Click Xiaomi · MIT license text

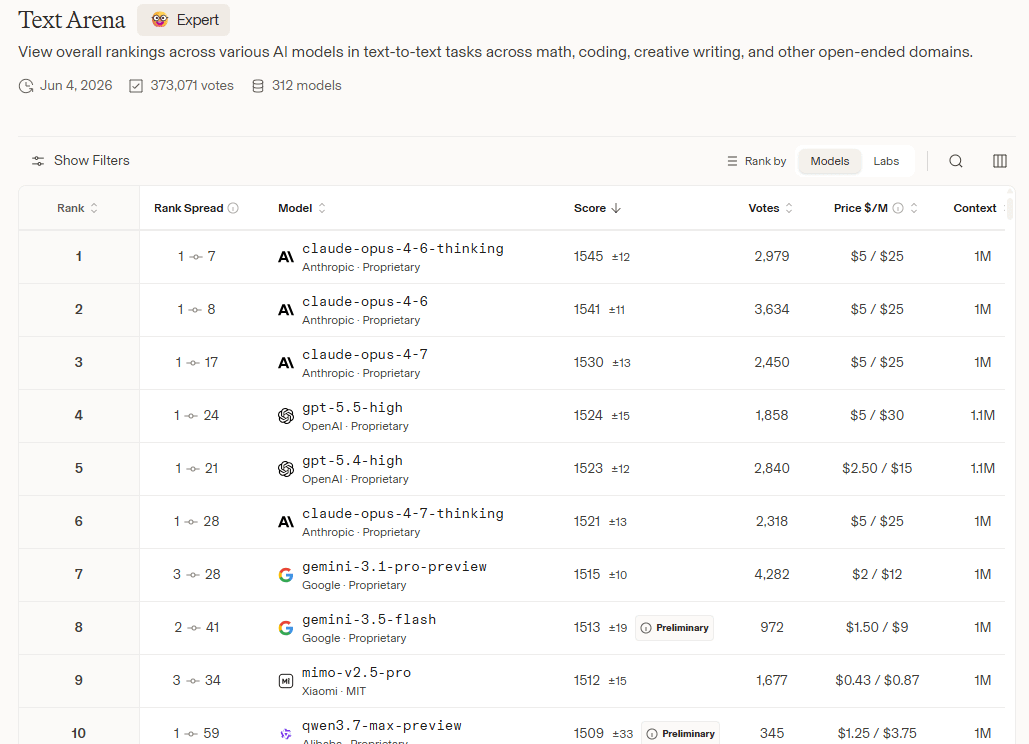click(x=334, y=692)
